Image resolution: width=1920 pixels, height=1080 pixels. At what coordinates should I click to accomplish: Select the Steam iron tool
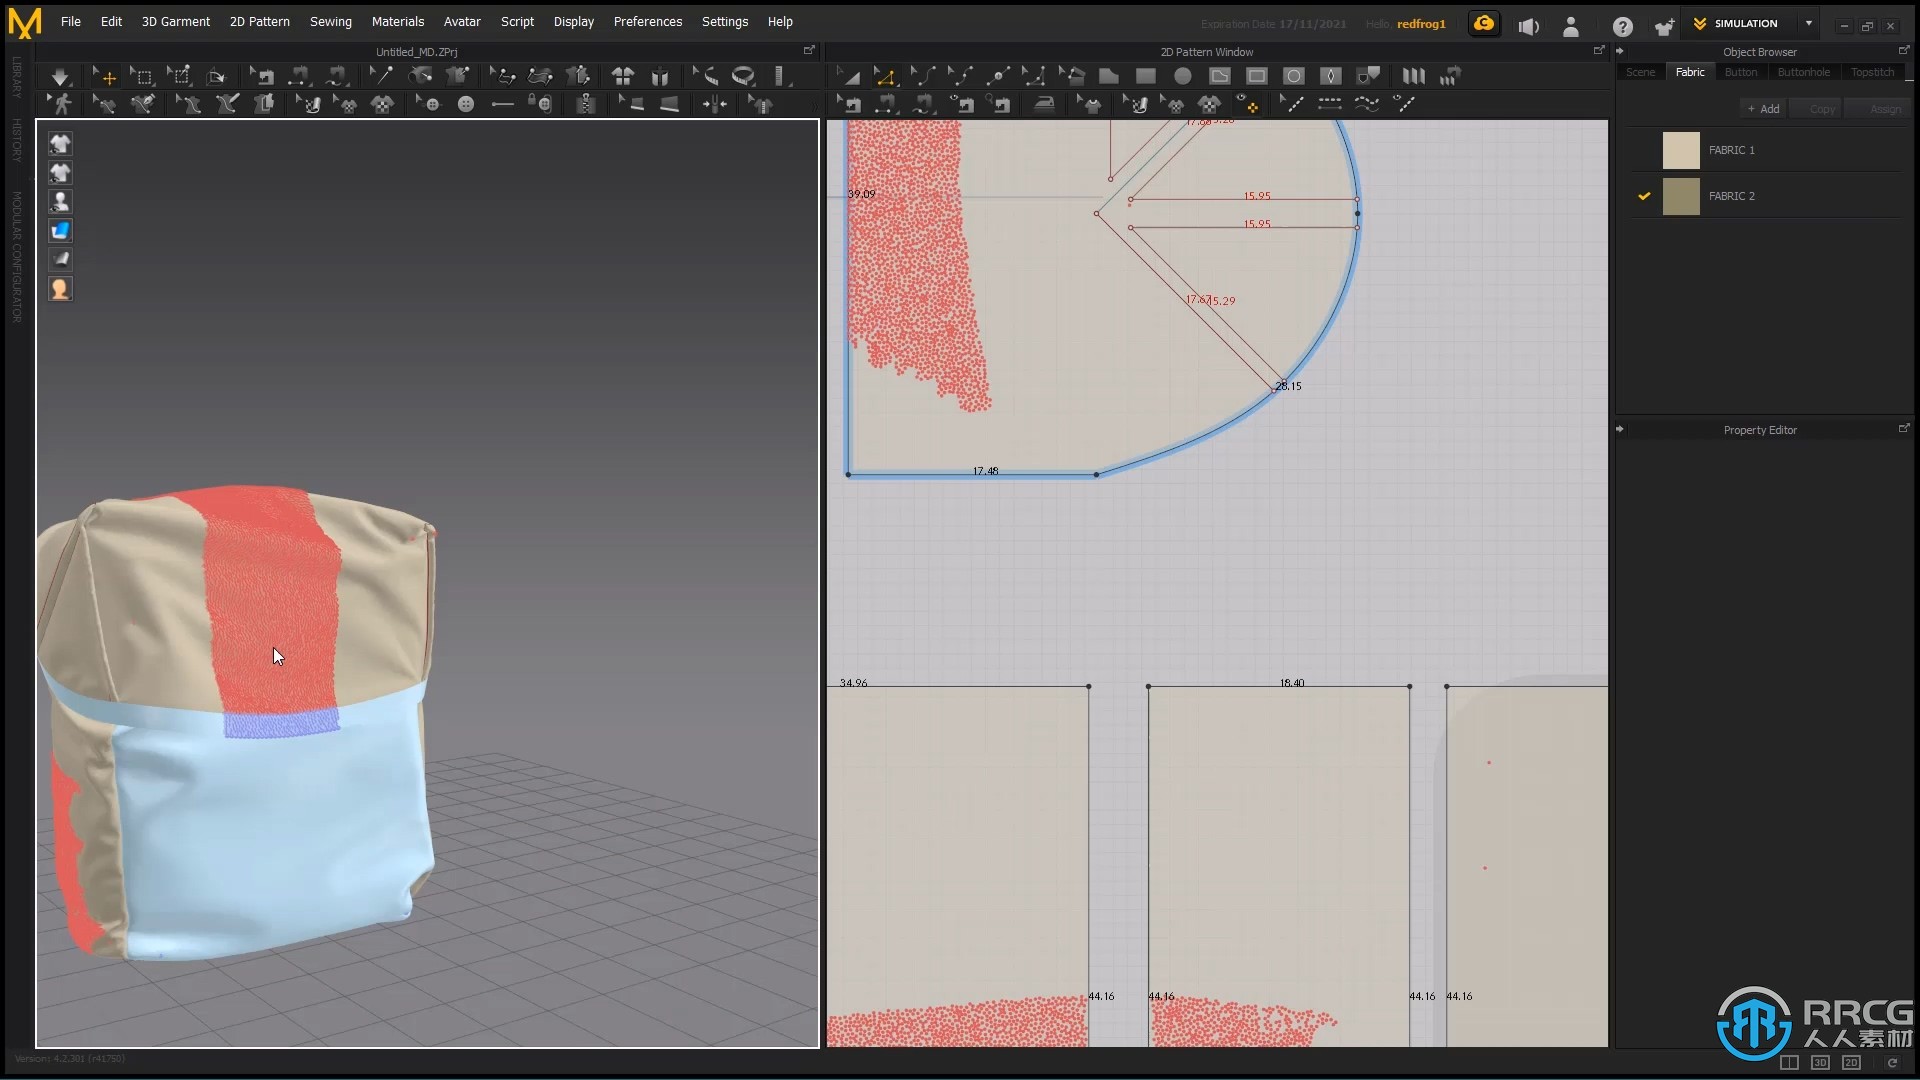1044,103
